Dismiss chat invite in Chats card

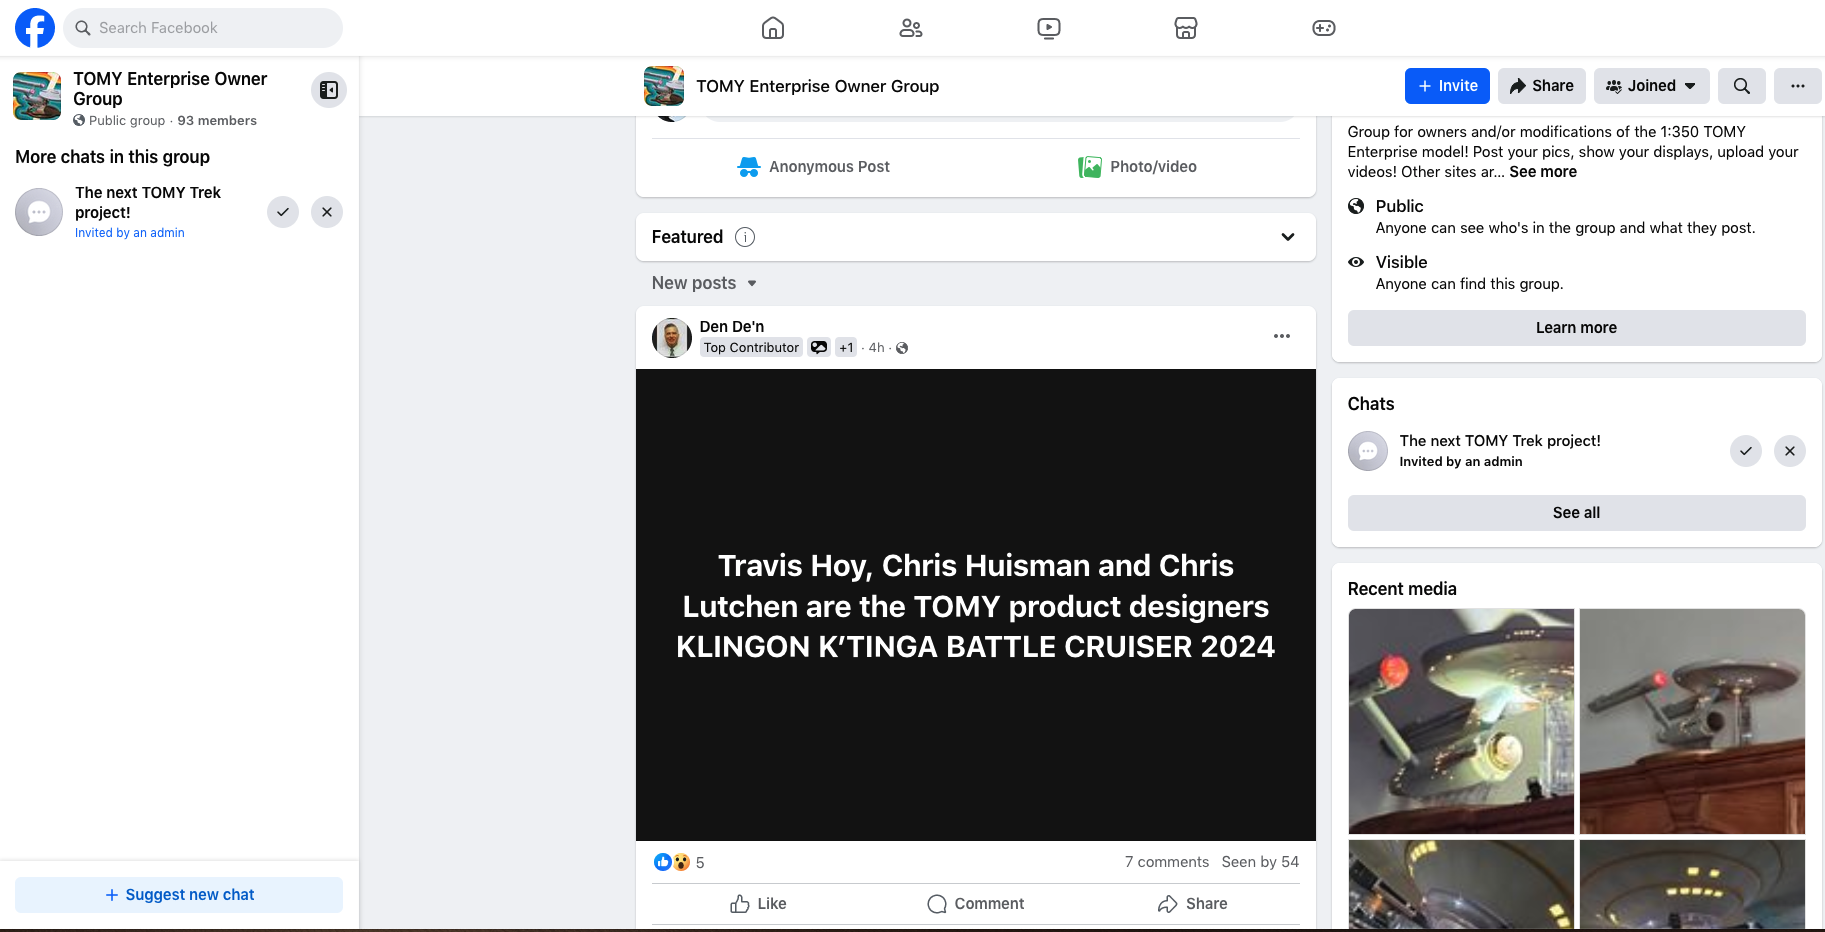(1790, 451)
